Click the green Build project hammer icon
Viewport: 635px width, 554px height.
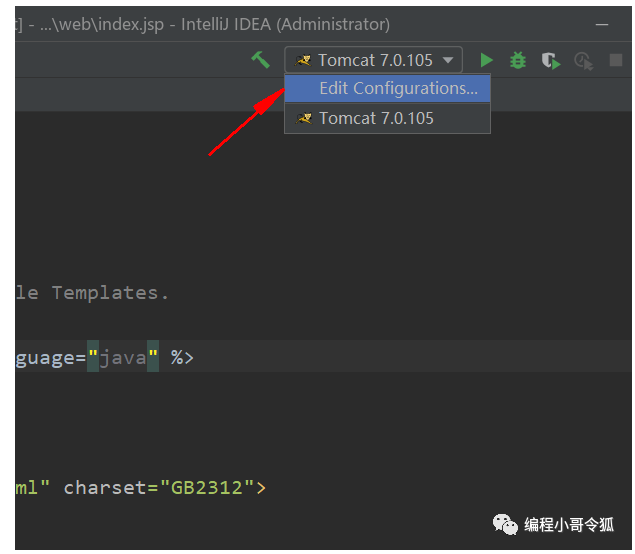point(260,60)
